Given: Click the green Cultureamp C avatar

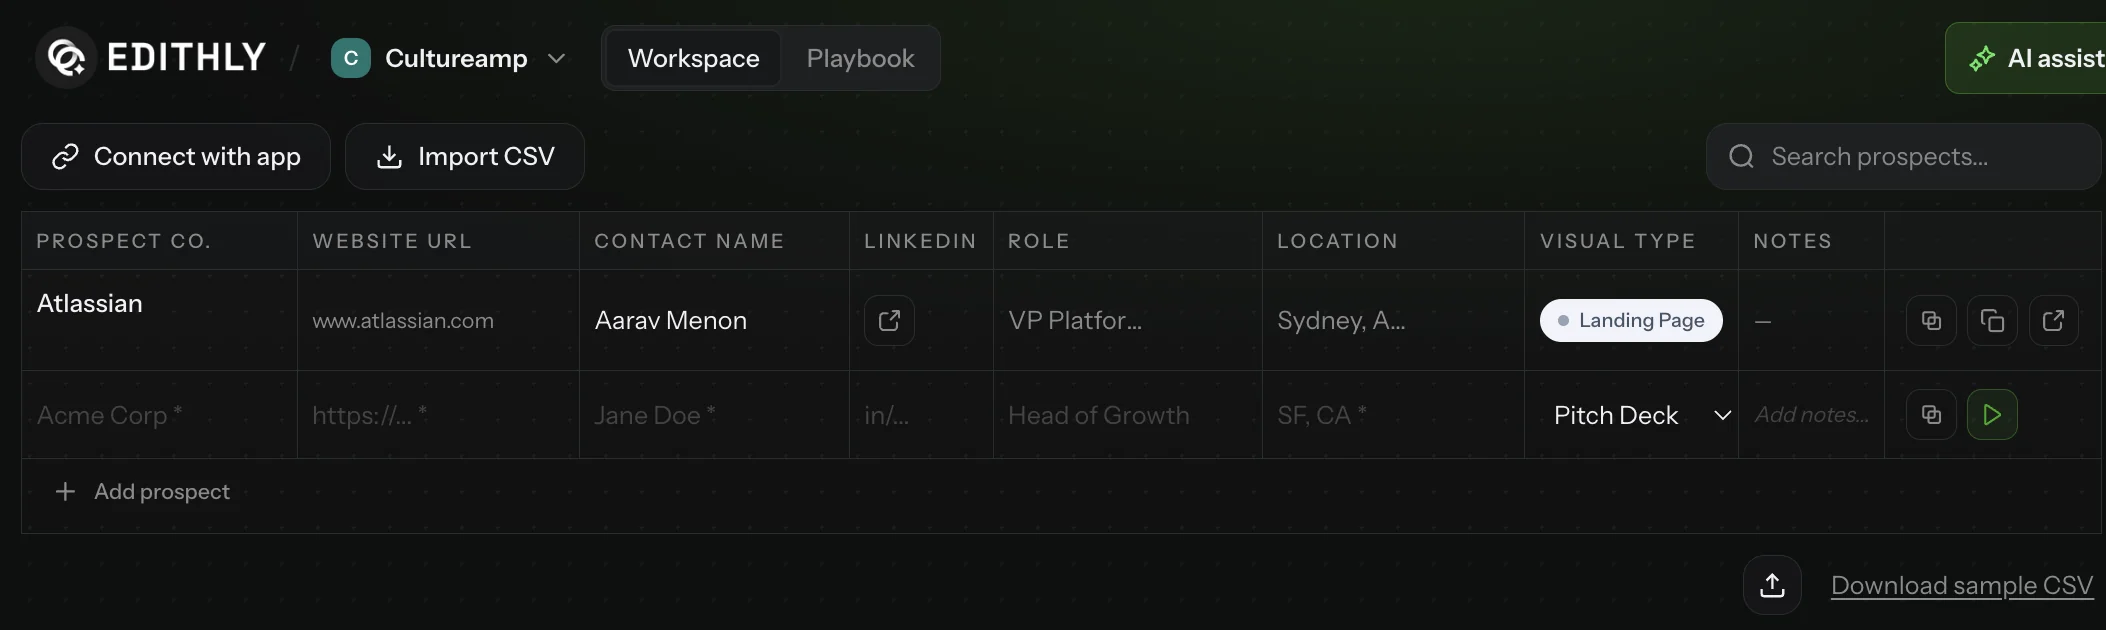Looking at the screenshot, I should (x=351, y=58).
